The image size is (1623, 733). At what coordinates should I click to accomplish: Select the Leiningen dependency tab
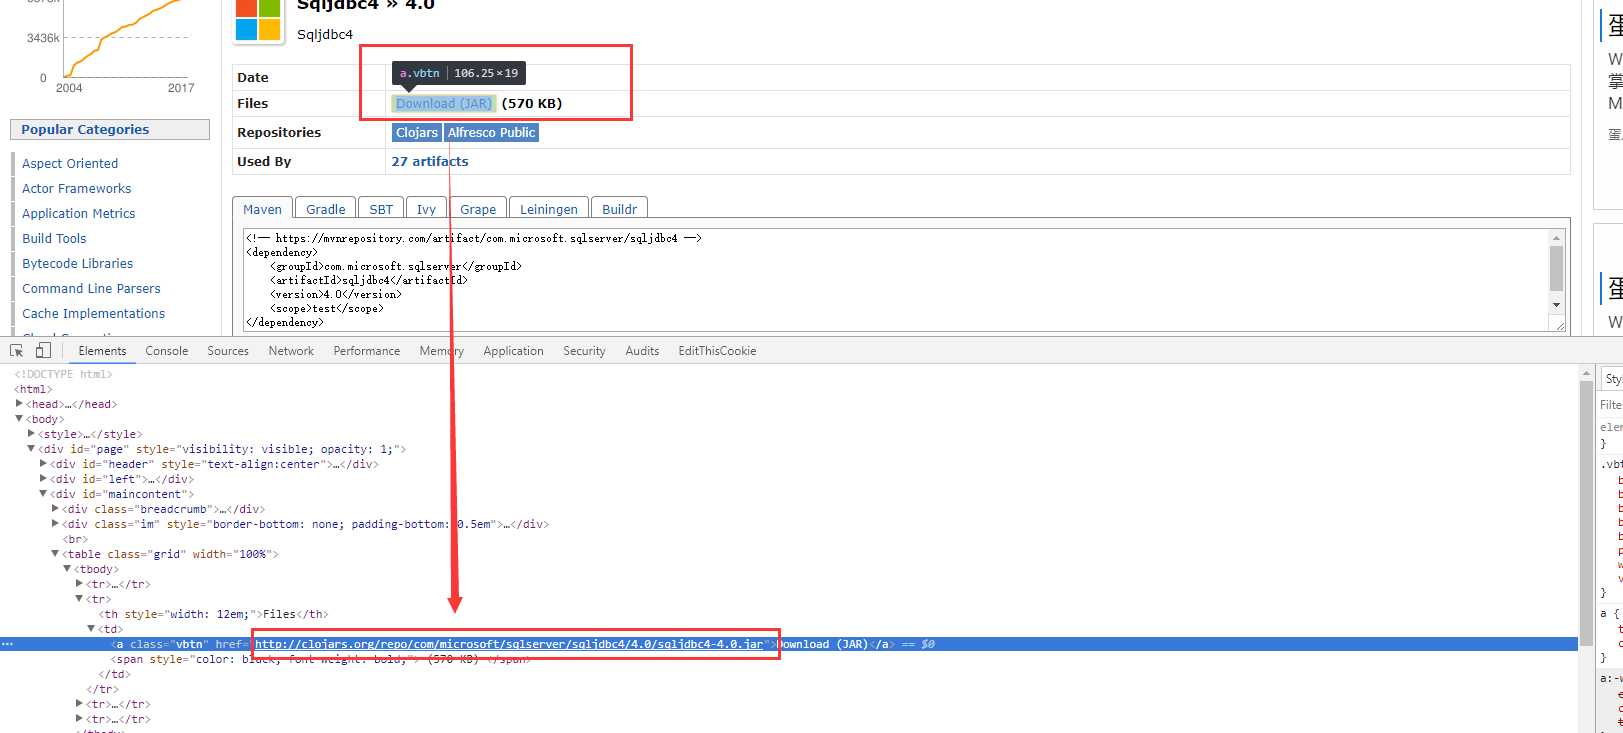(549, 209)
